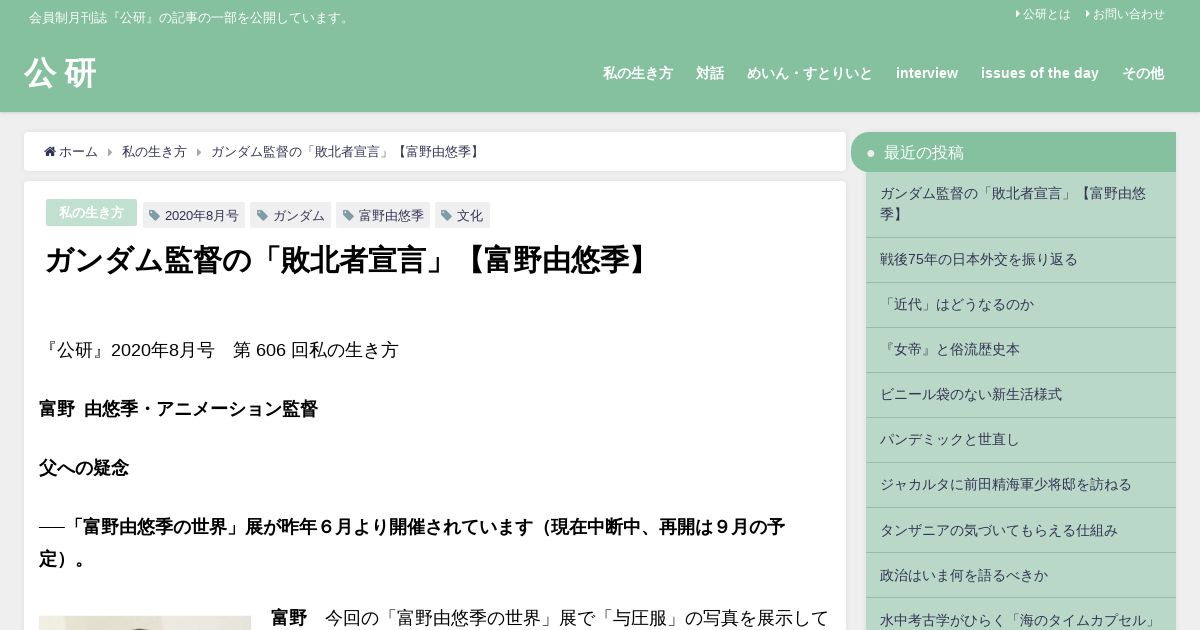Open お問い合わせ contact link
This screenshot has height=630, width=1200.
1128,14
